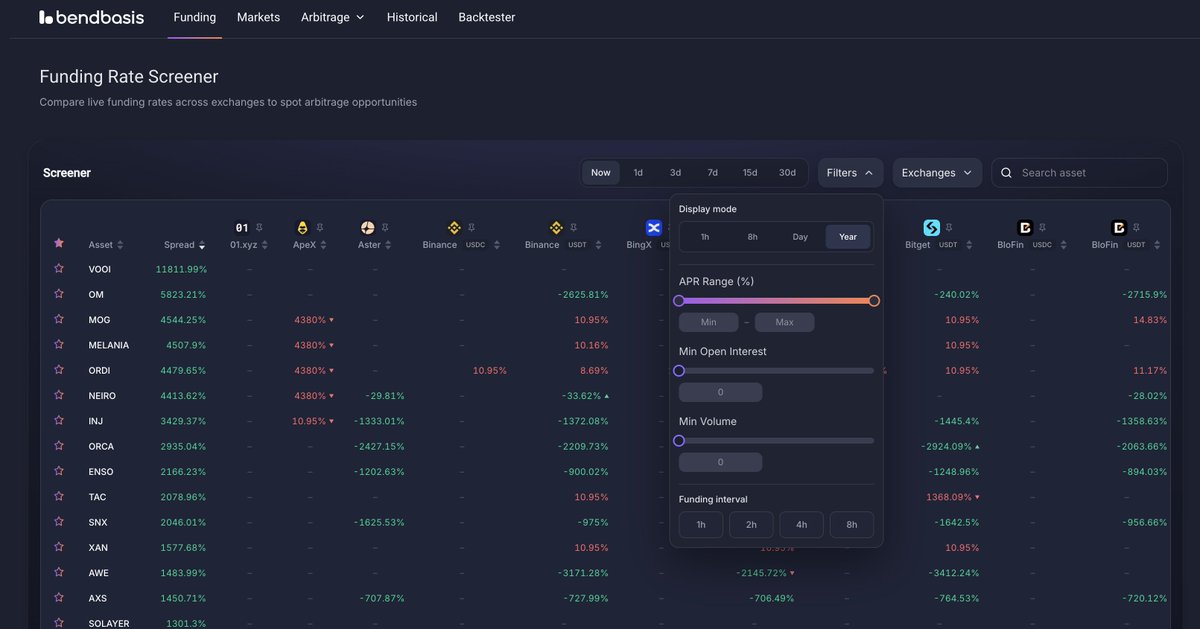Pin the Bitget USDT column
The height and width of the screenshot is (629, 1200).
pyautogui.click(x=949, y=228)
